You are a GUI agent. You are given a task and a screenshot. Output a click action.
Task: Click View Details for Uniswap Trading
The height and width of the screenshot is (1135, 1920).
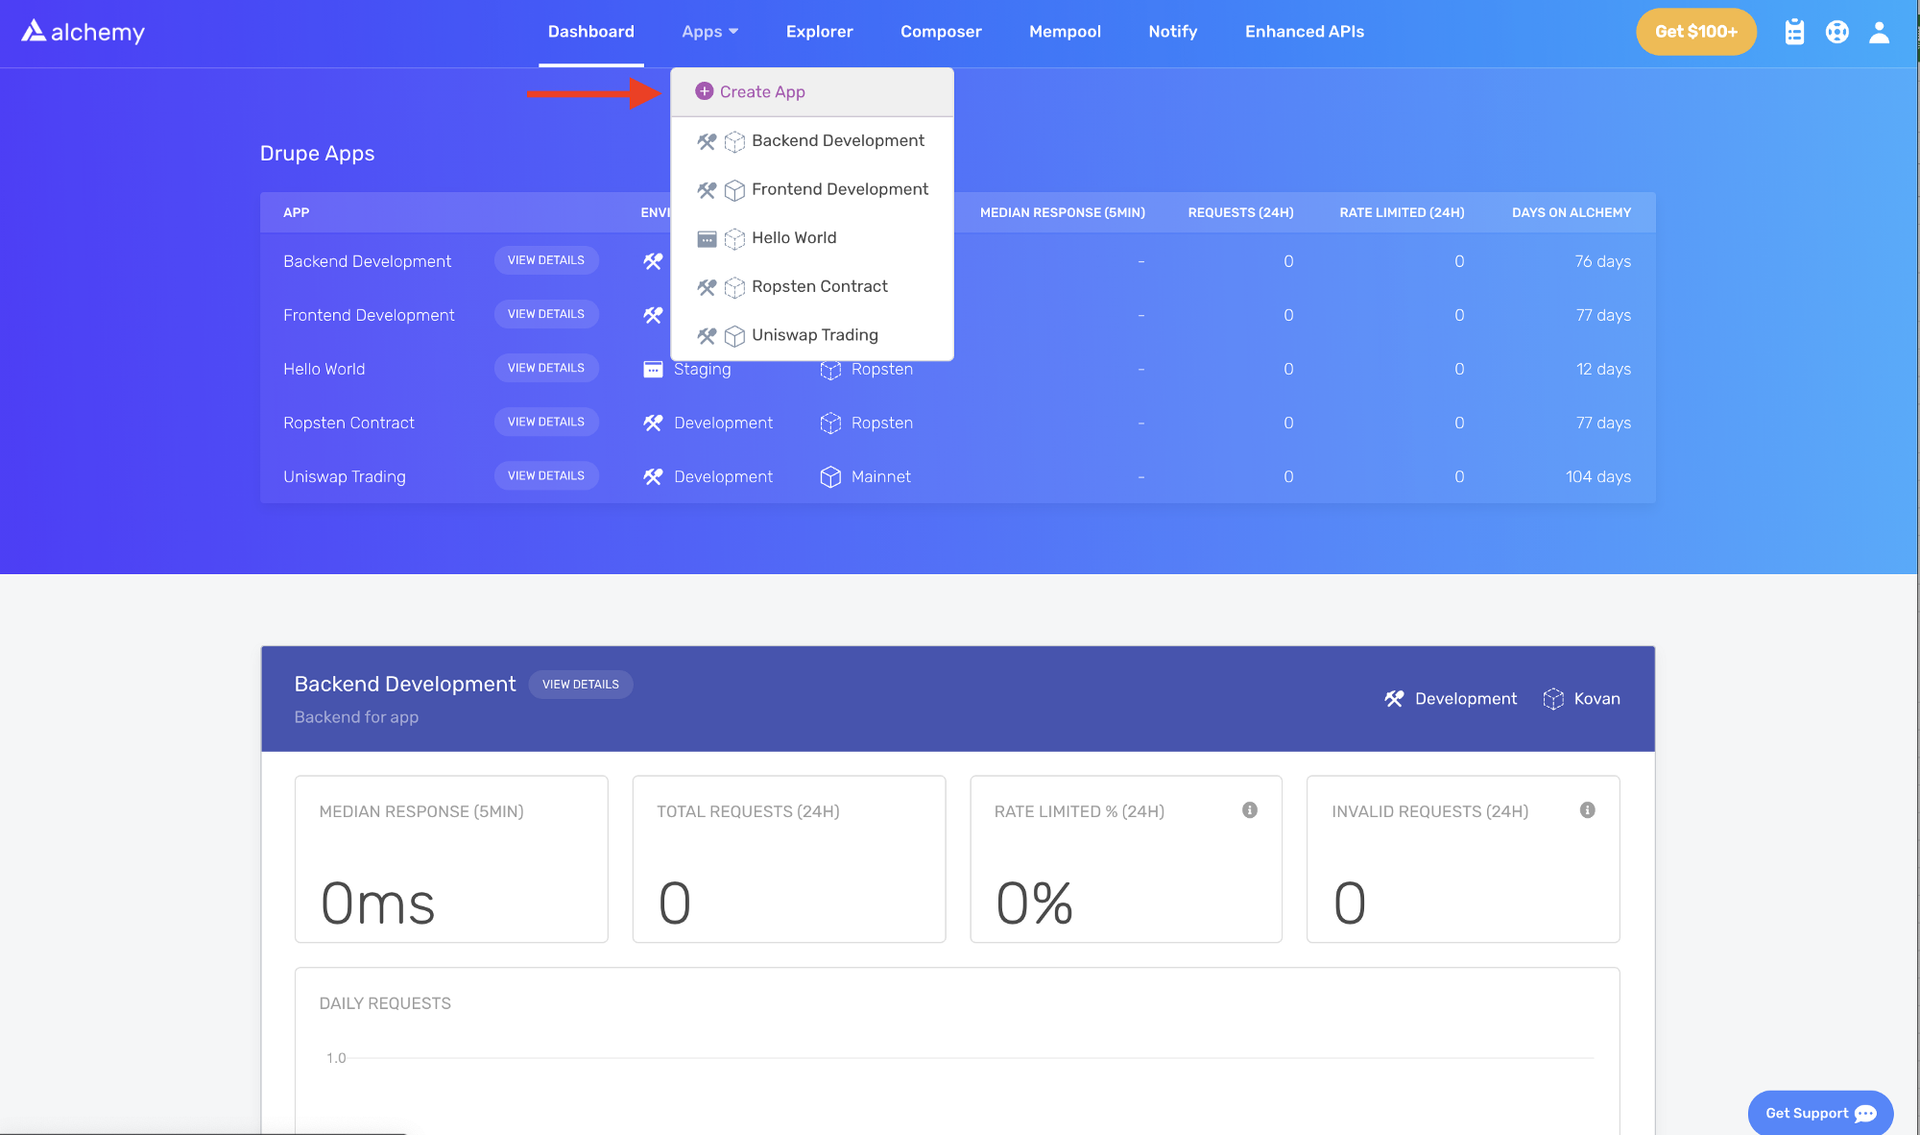point(546,476)
